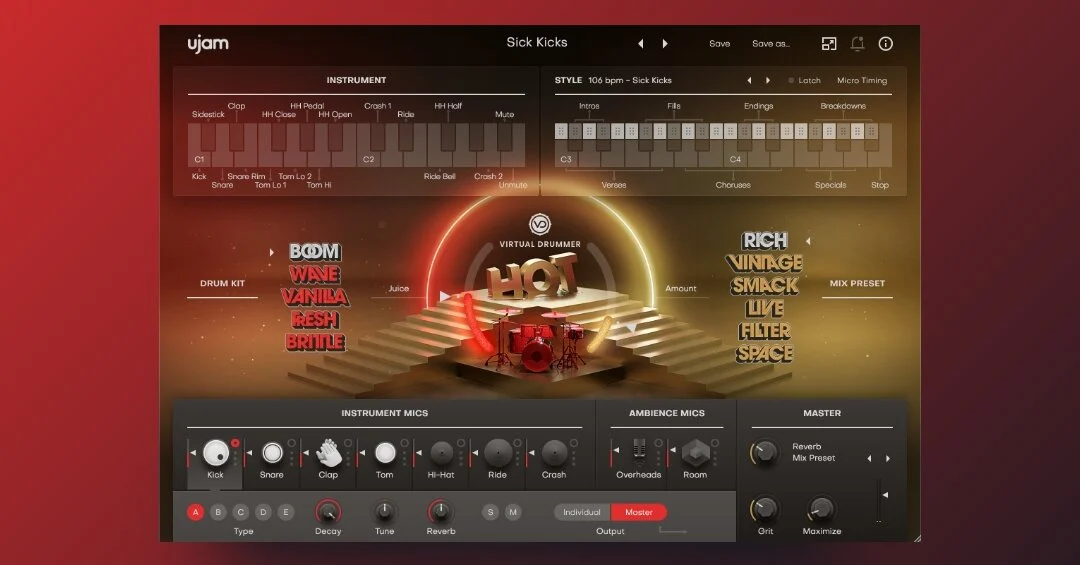Select the Kick drum mic channel
The width and height of the screenshot is (1080, 565).
(216, 453)
